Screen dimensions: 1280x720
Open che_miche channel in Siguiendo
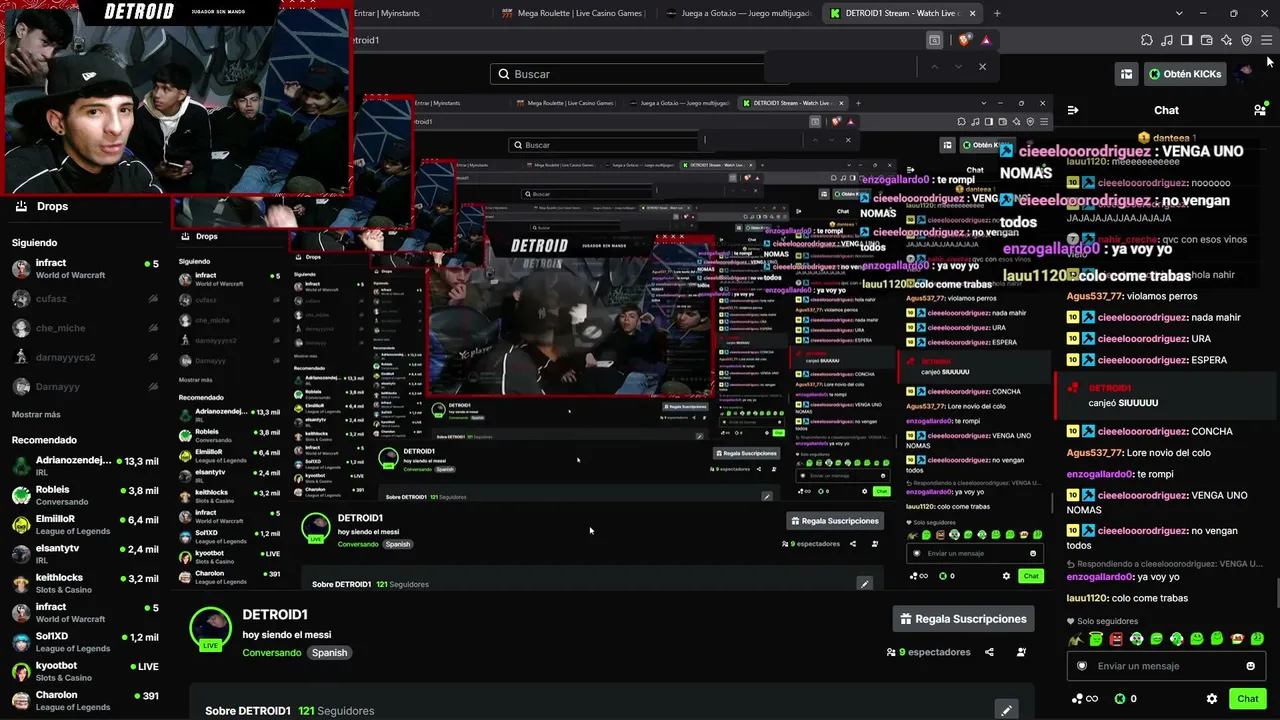coord(85,328)
